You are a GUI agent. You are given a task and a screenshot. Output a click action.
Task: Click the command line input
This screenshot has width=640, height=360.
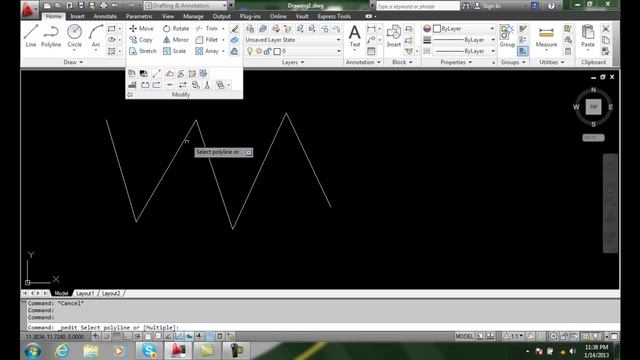(x=322, y=327)
